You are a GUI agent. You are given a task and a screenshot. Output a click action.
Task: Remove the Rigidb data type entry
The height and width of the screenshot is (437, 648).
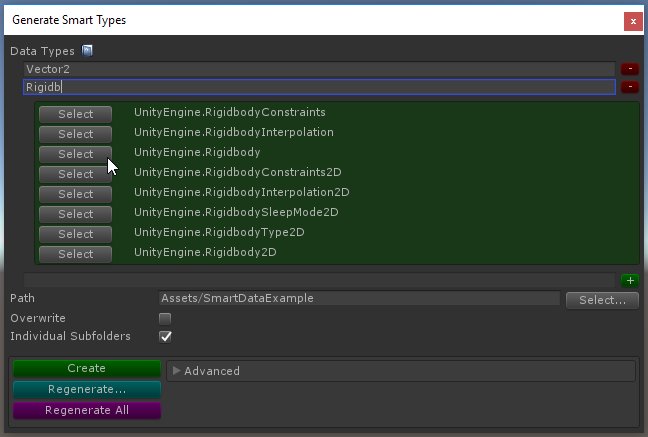click(630, 87)
